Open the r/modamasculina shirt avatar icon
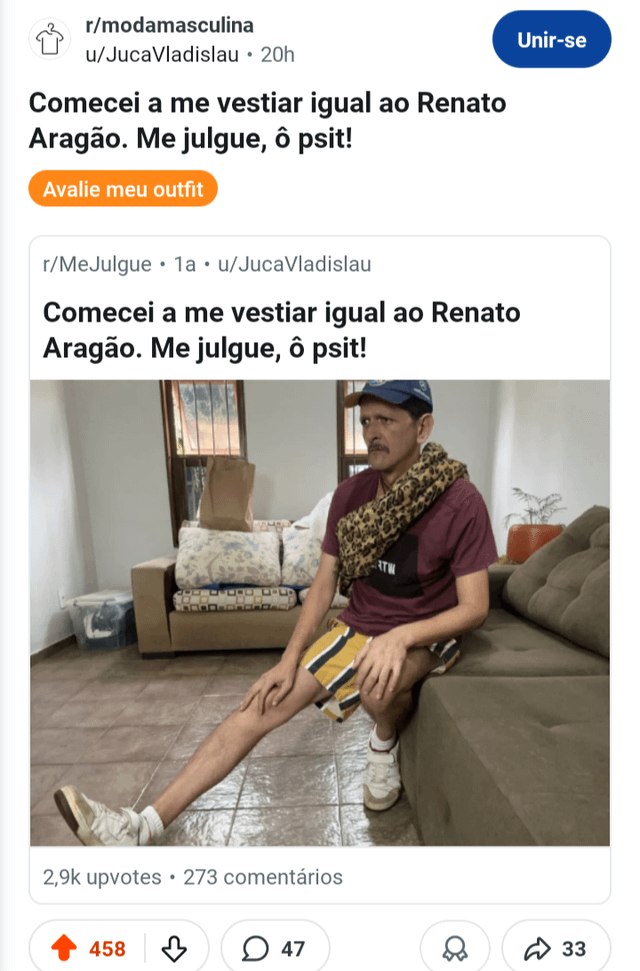The image size is (640, 971). [x=50, y=40]
